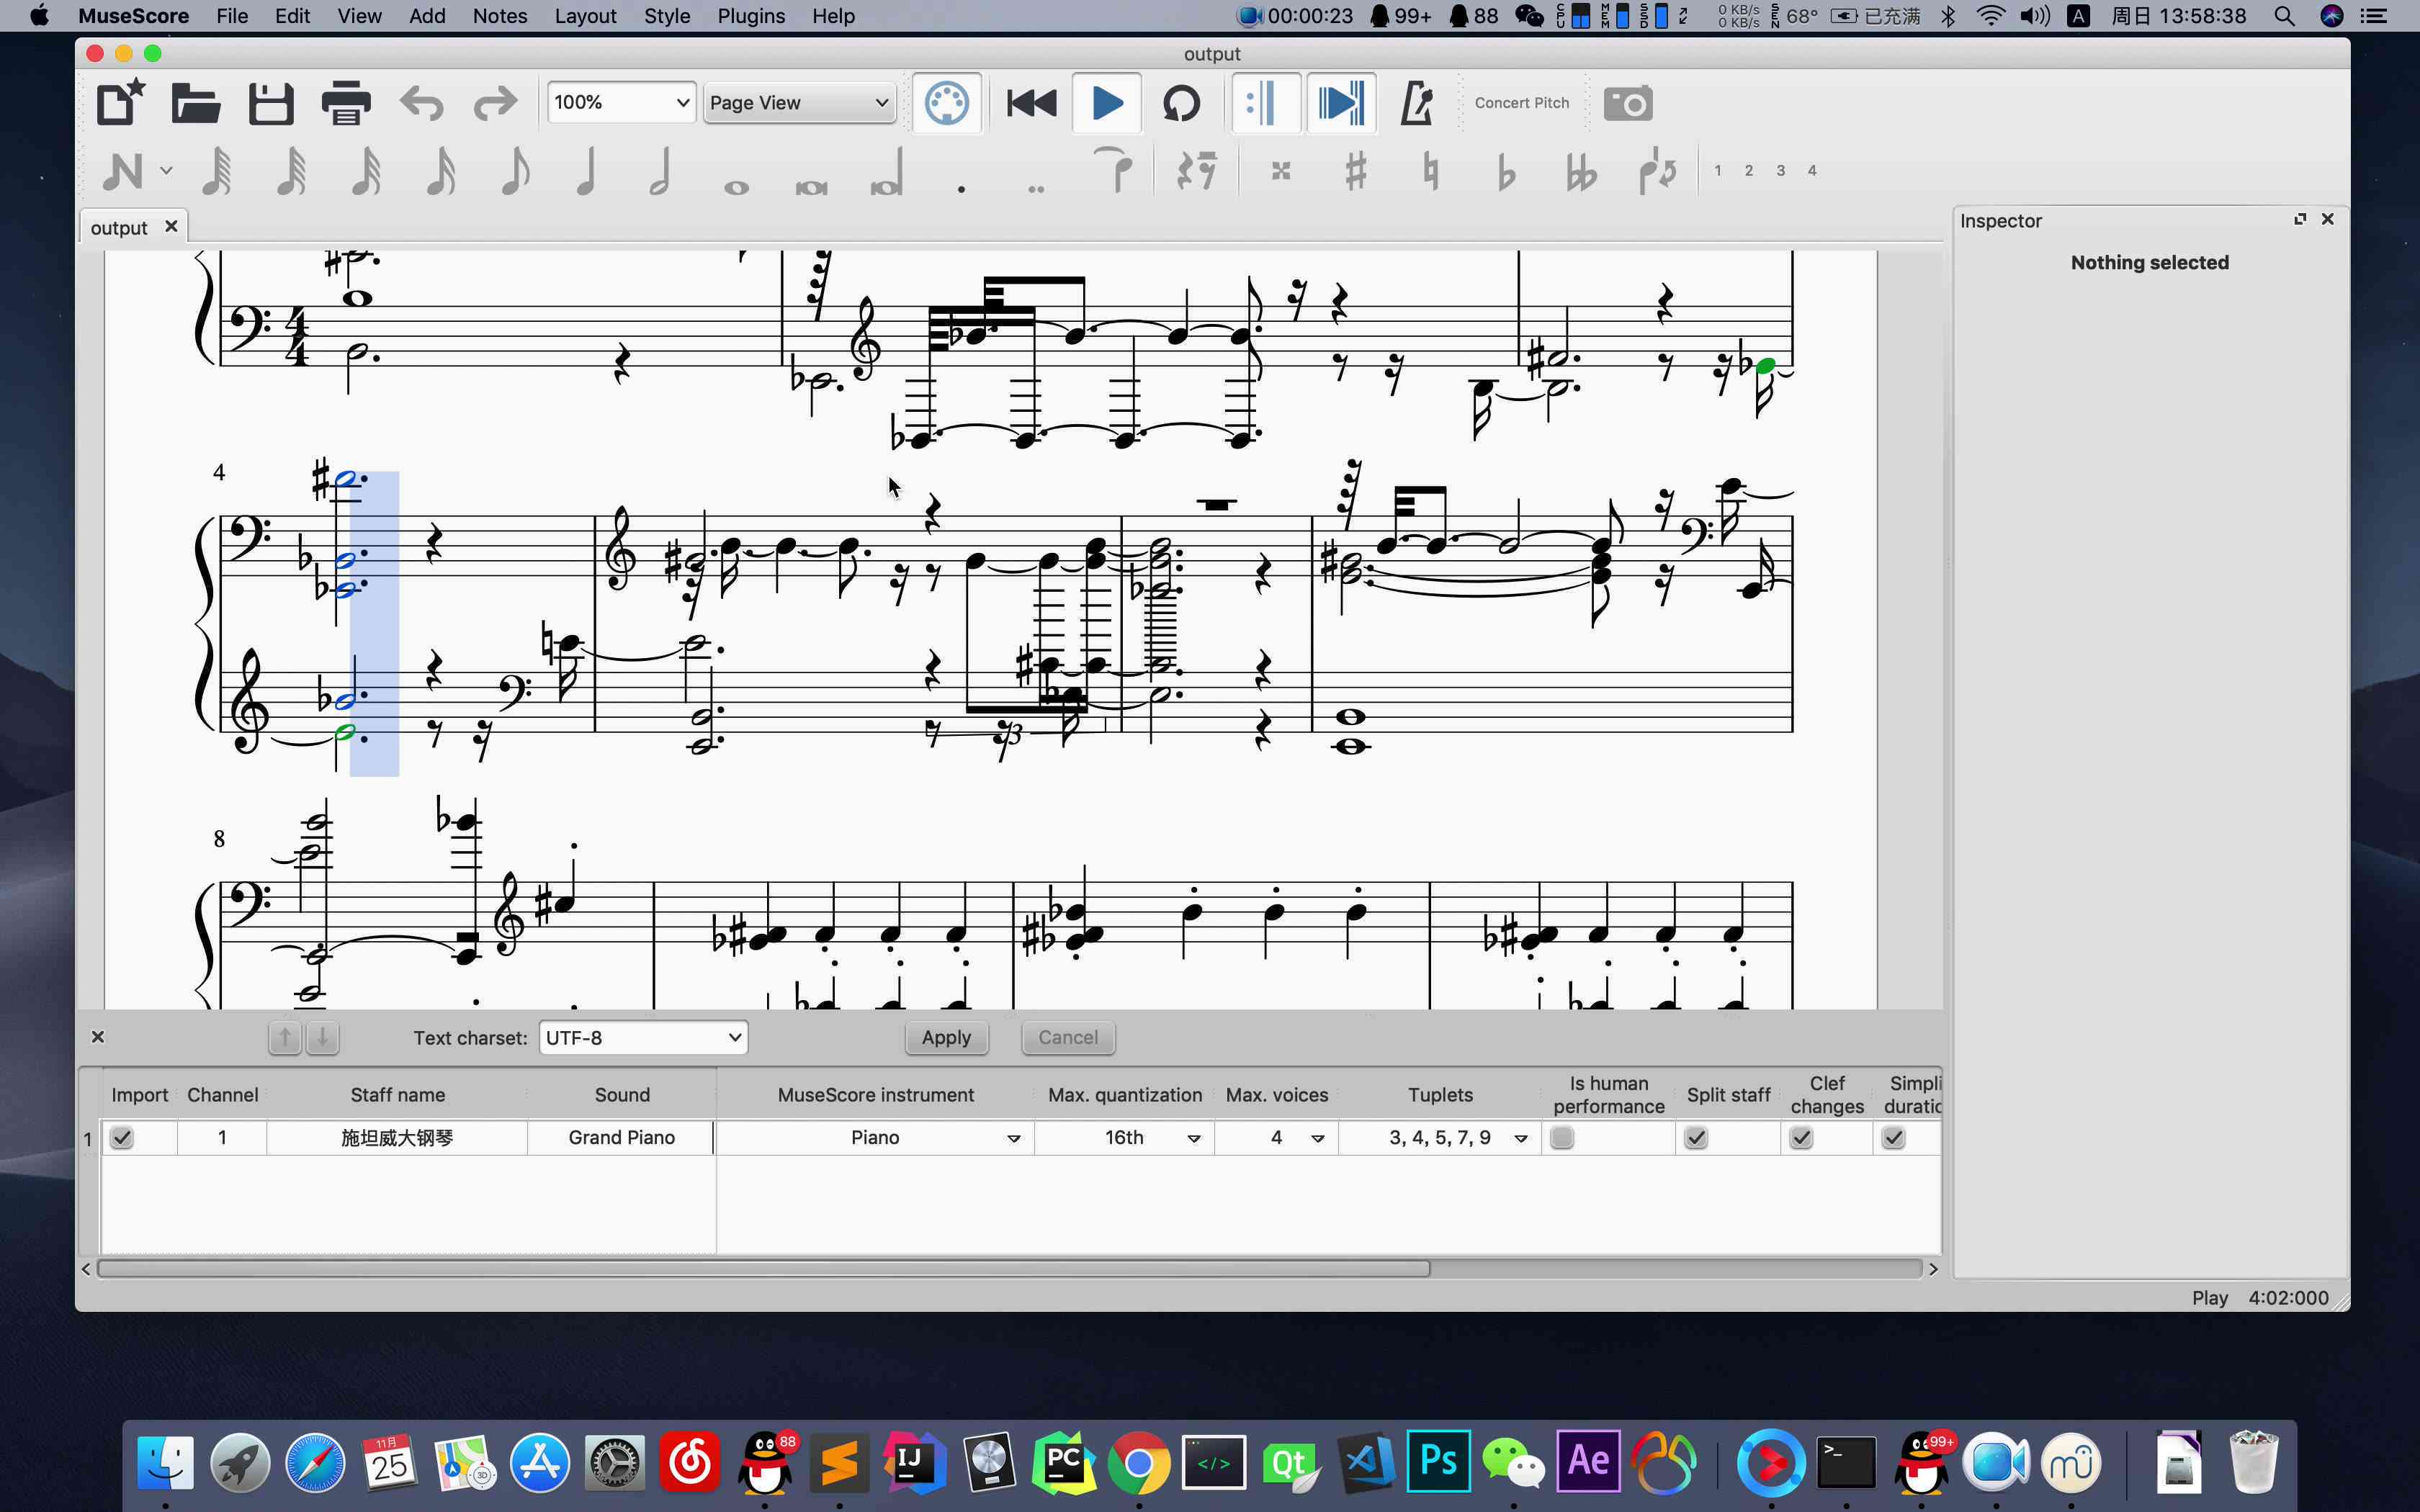Select the eighth note duration
2420x1512 pixels.
(x=515, y=171)
